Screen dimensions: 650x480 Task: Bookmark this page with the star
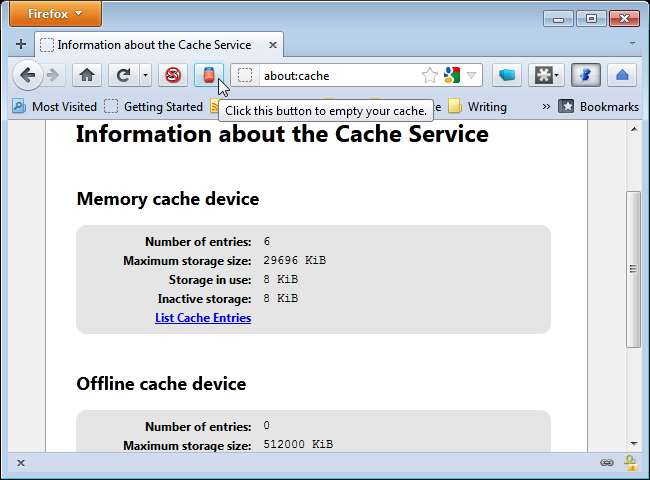(x=430, y=75)
